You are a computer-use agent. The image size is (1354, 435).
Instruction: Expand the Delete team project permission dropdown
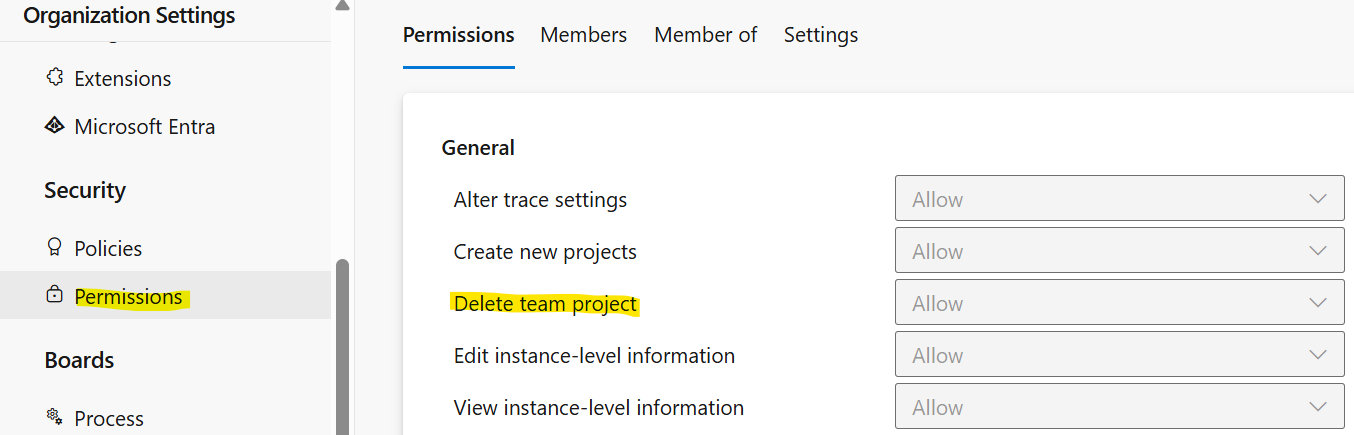(1119, 303)
